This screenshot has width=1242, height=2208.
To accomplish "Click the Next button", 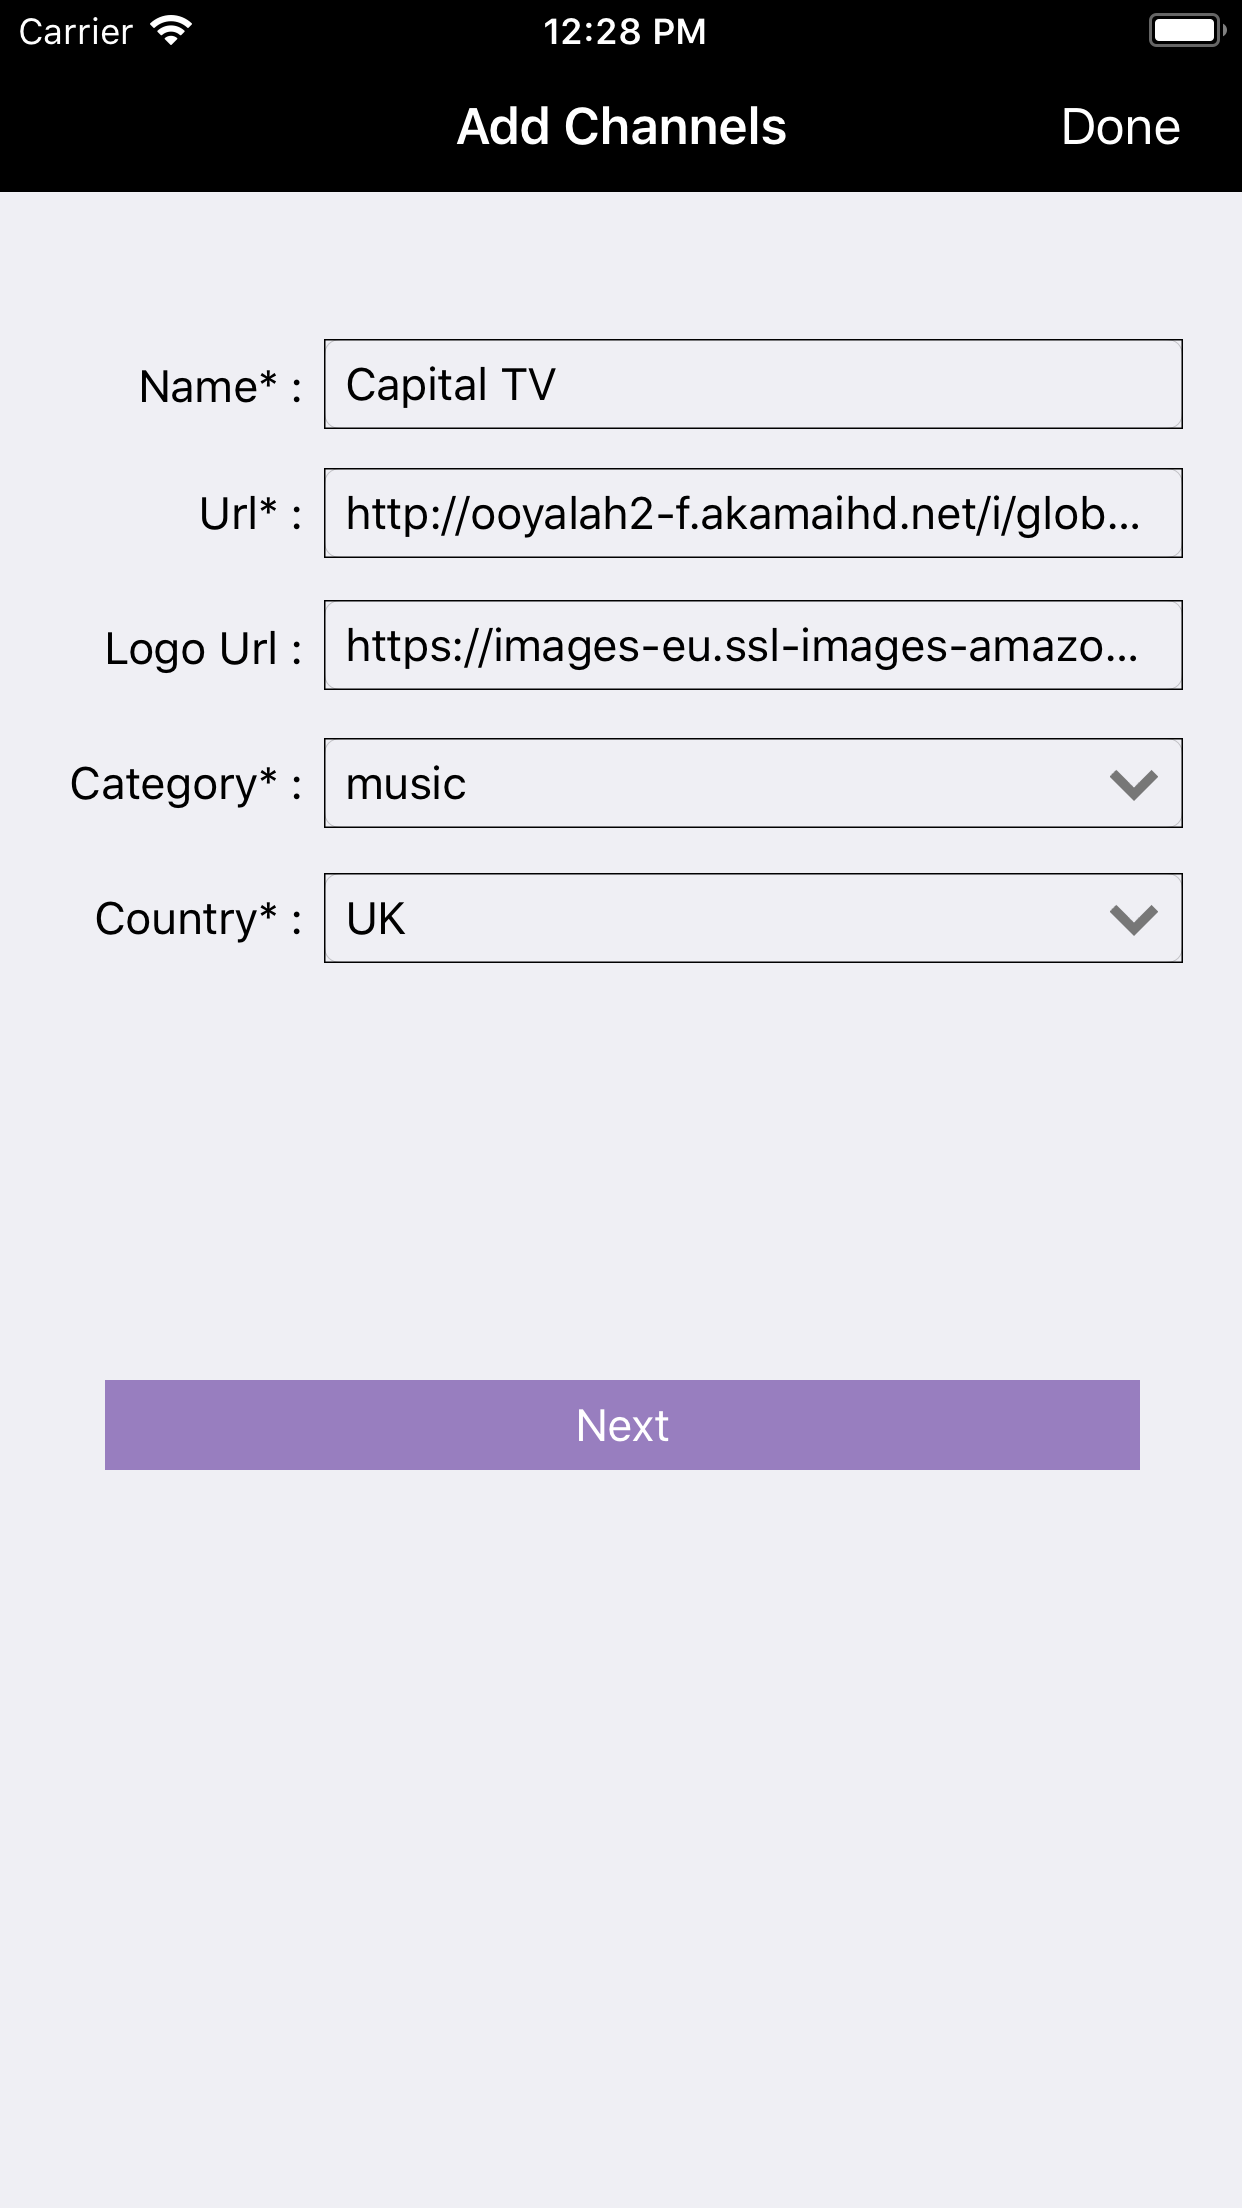I will point(622,1425).
